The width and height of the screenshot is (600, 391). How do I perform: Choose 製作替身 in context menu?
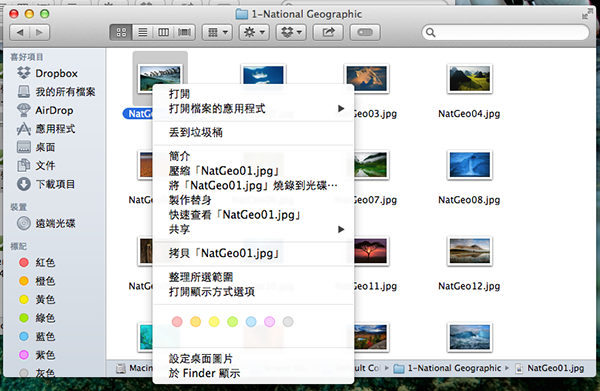point(253,200)
